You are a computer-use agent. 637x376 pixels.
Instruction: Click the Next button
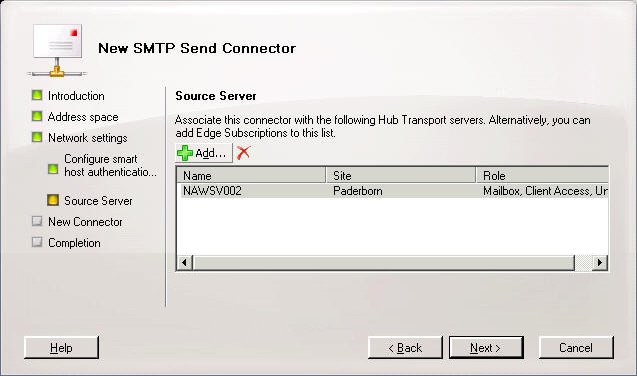[486, 348]
